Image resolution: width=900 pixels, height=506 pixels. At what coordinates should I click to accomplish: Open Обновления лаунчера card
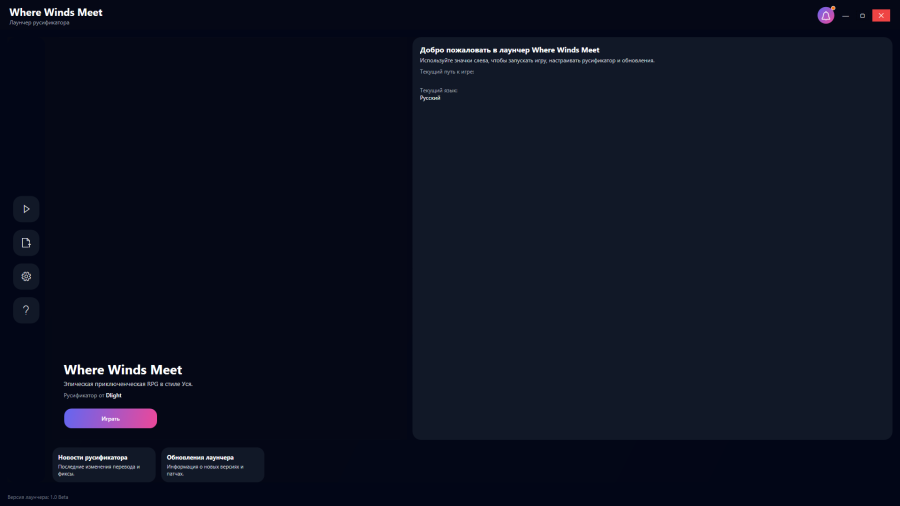coord(212,465)
